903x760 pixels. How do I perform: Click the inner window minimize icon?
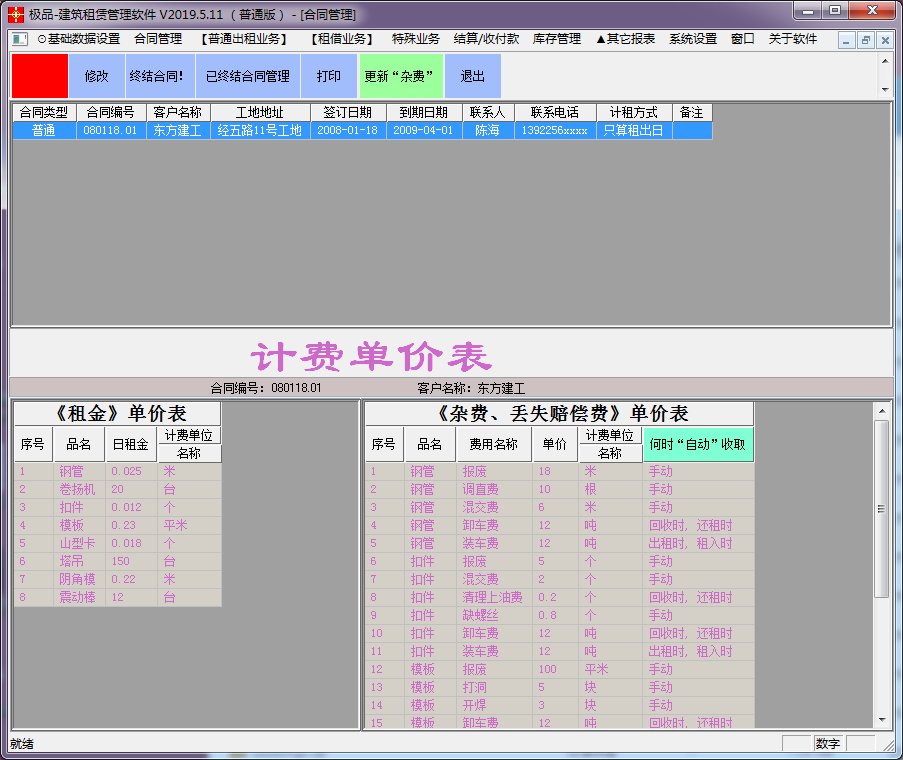[x=846, y=40]
